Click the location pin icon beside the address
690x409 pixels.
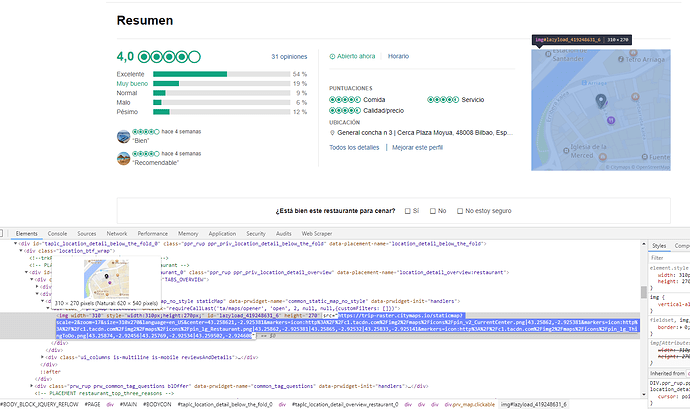(332, 132)
